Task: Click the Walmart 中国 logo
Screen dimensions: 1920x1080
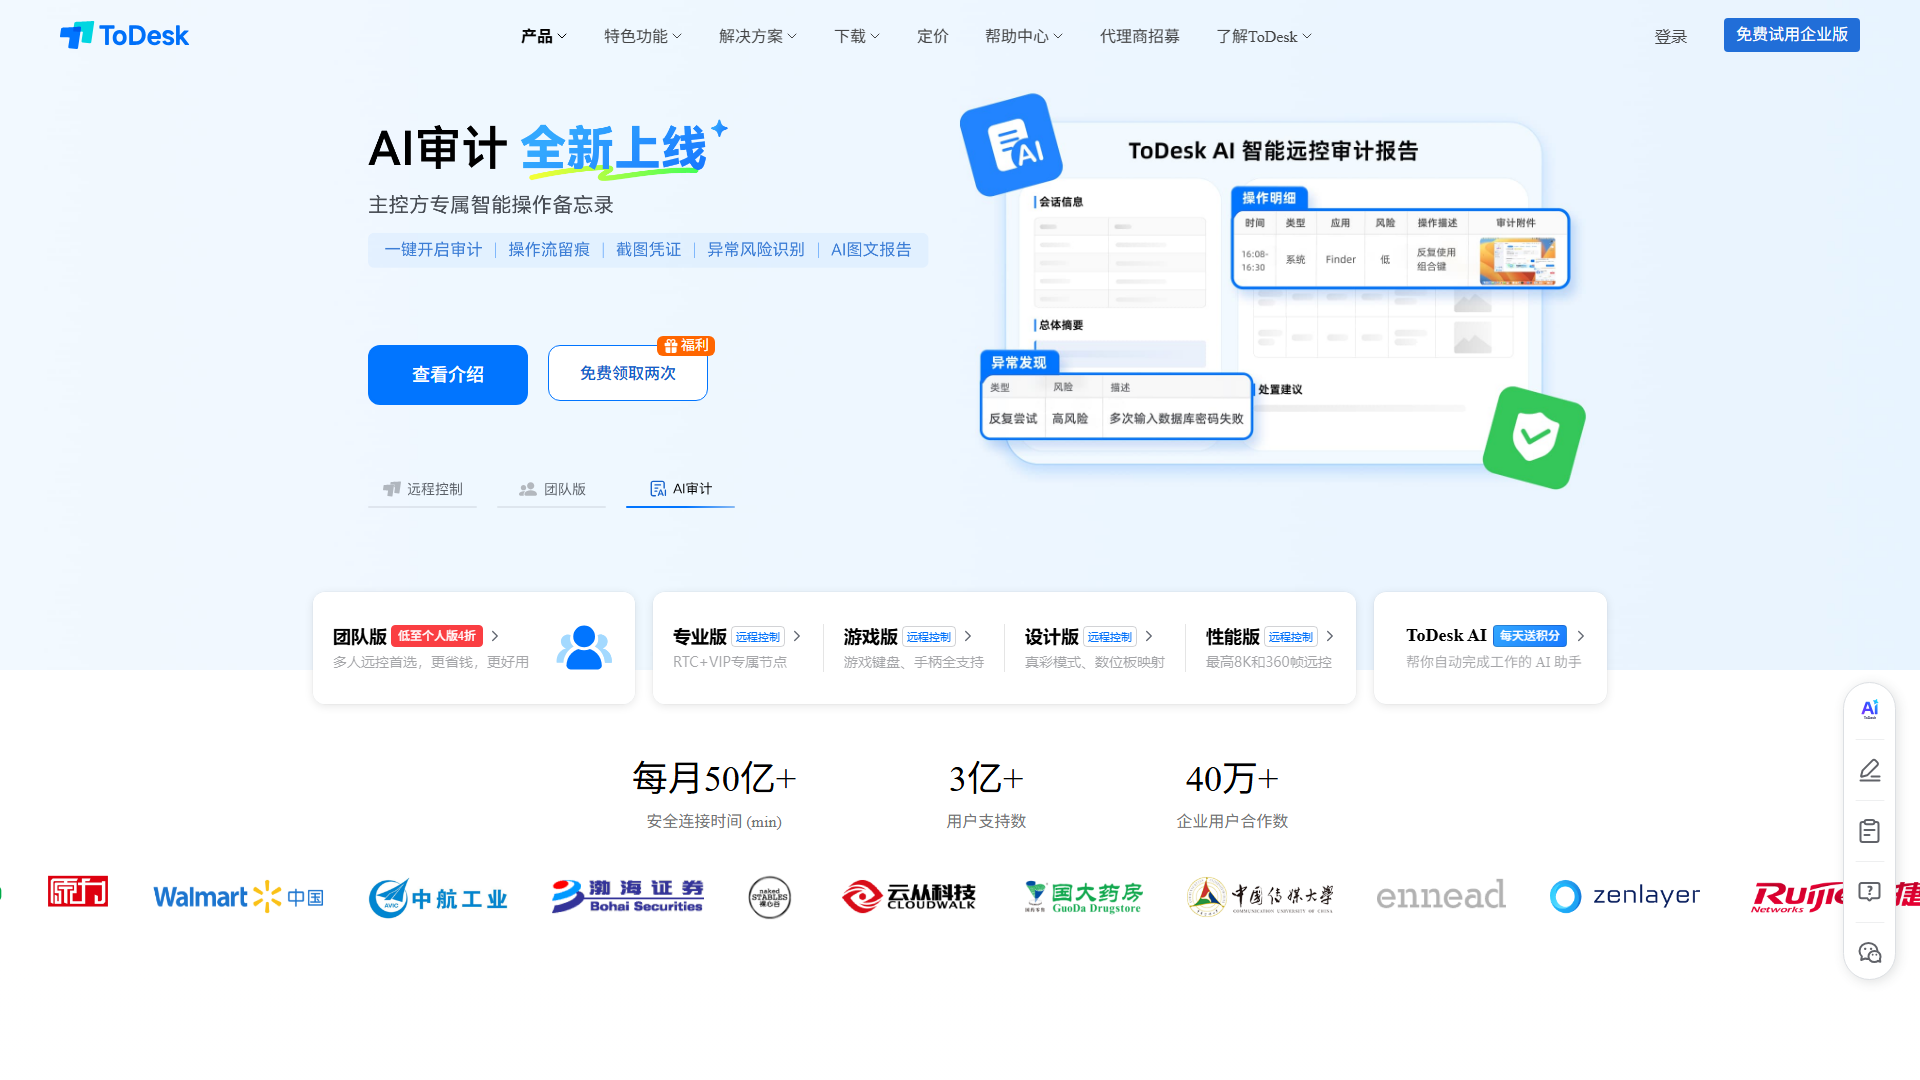Action: point(238,897)
